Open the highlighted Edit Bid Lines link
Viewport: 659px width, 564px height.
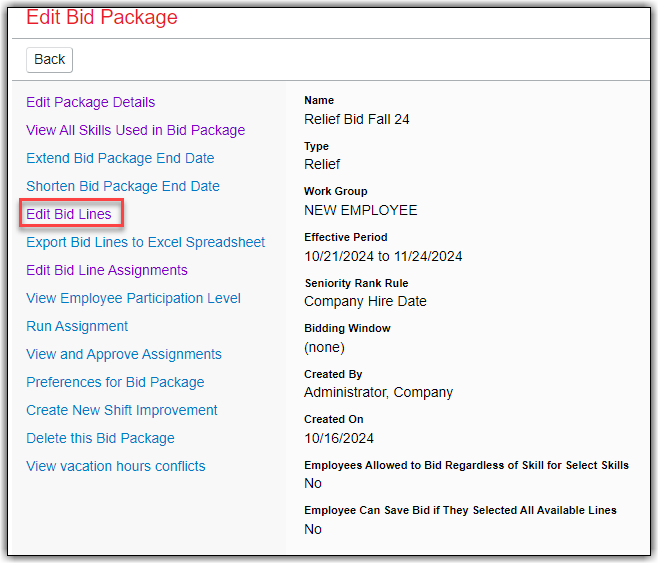click(69, 214)
